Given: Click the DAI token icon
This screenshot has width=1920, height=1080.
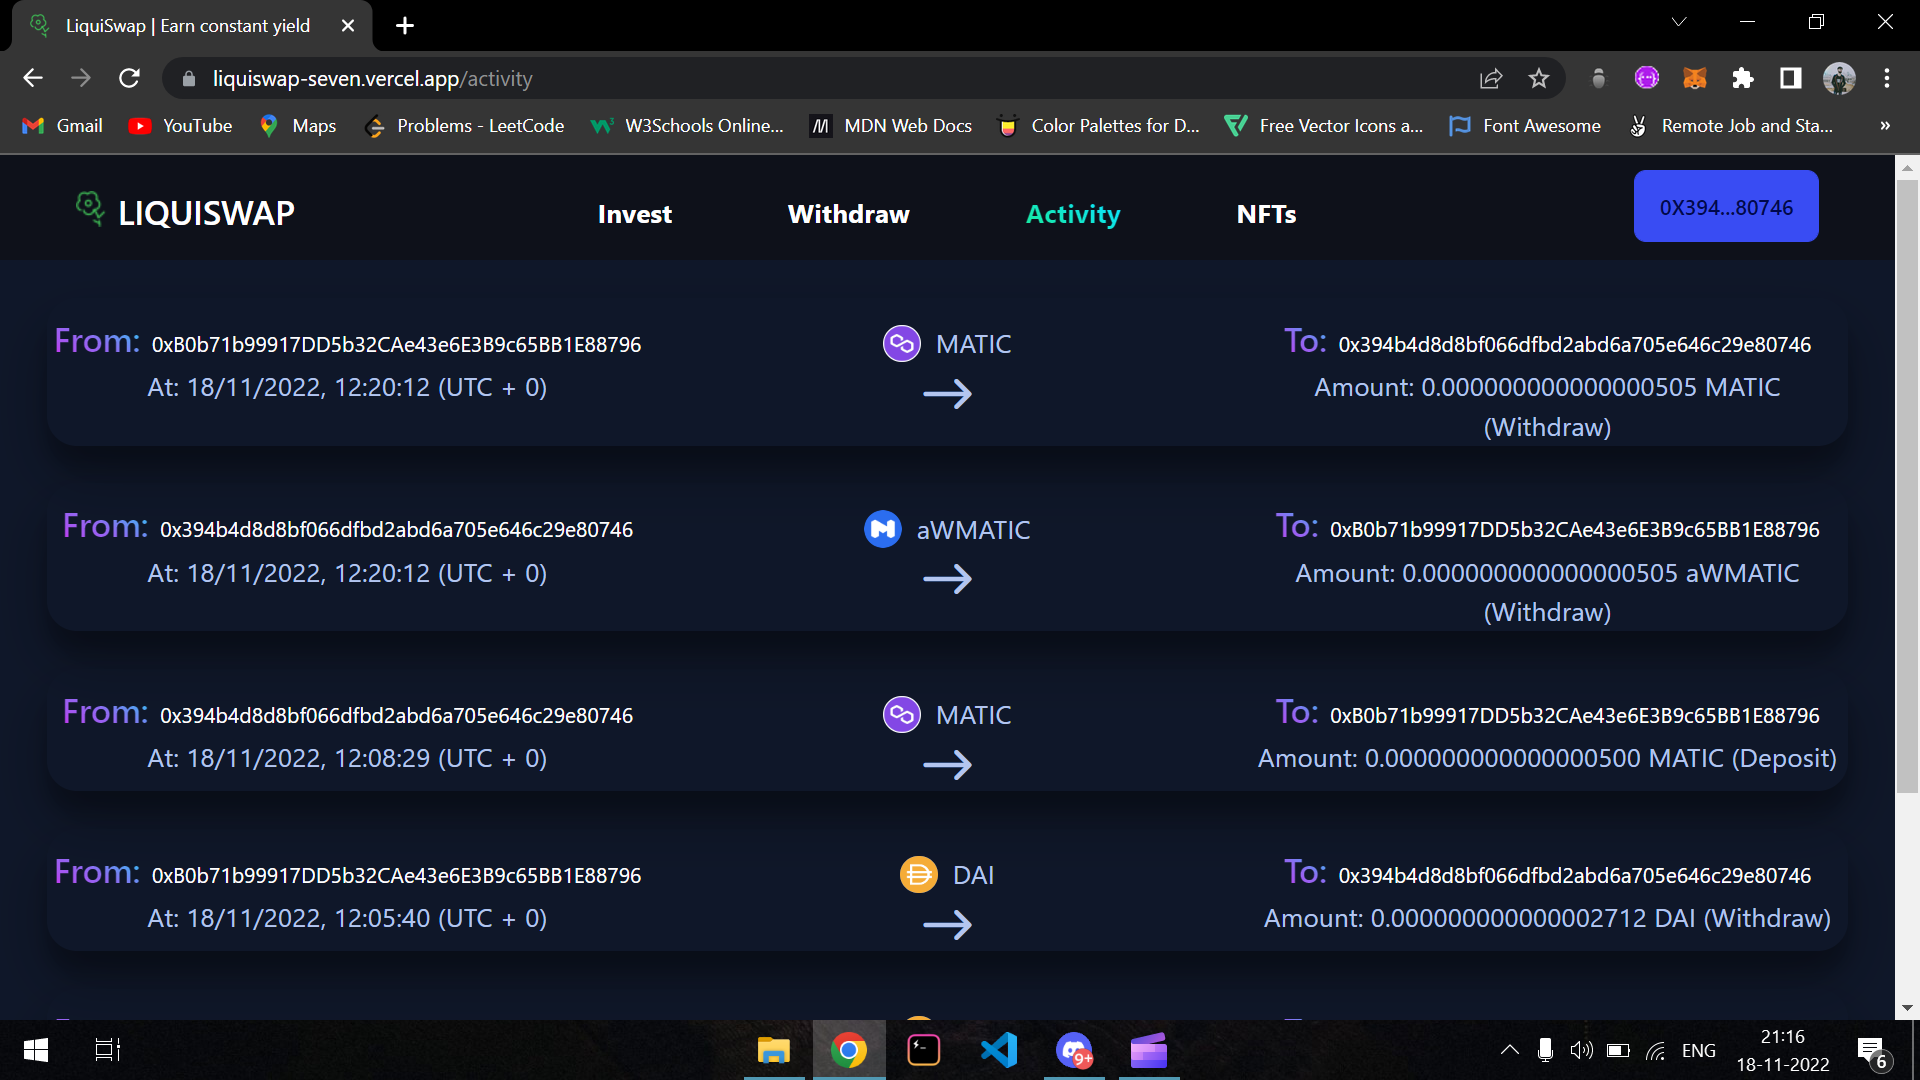Looking at the screenshot, I should [918, 875].
